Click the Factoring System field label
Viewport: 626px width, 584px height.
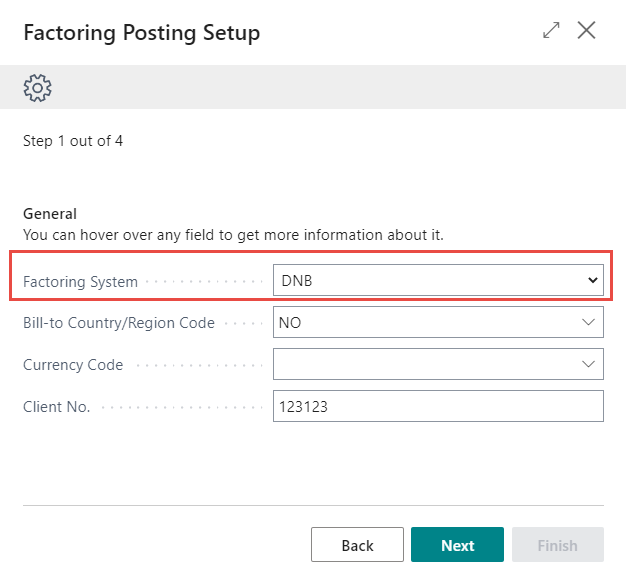(x=80, y=282)
